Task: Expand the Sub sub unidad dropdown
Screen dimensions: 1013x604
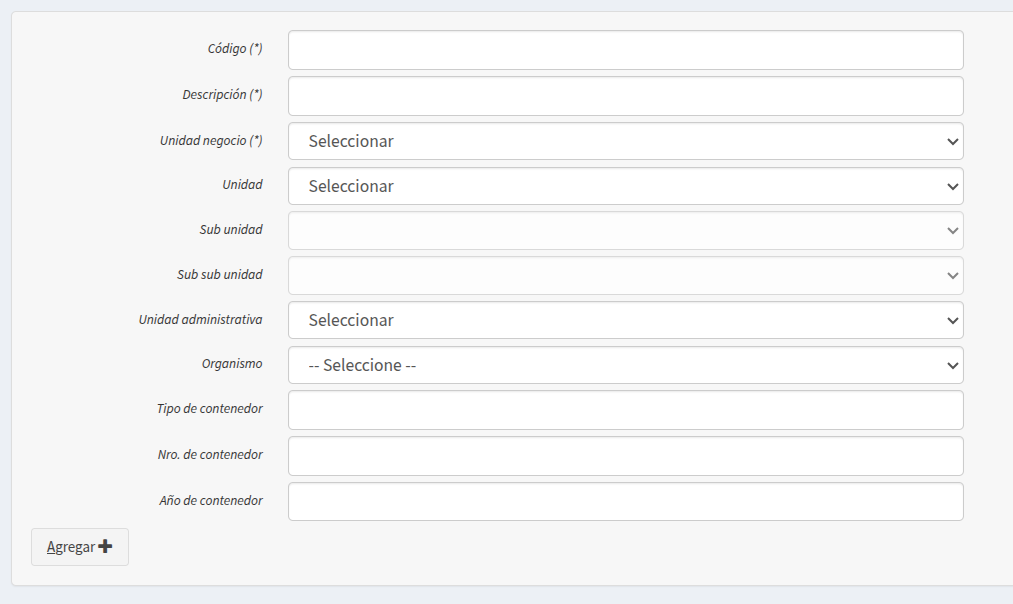Action: 625,275
